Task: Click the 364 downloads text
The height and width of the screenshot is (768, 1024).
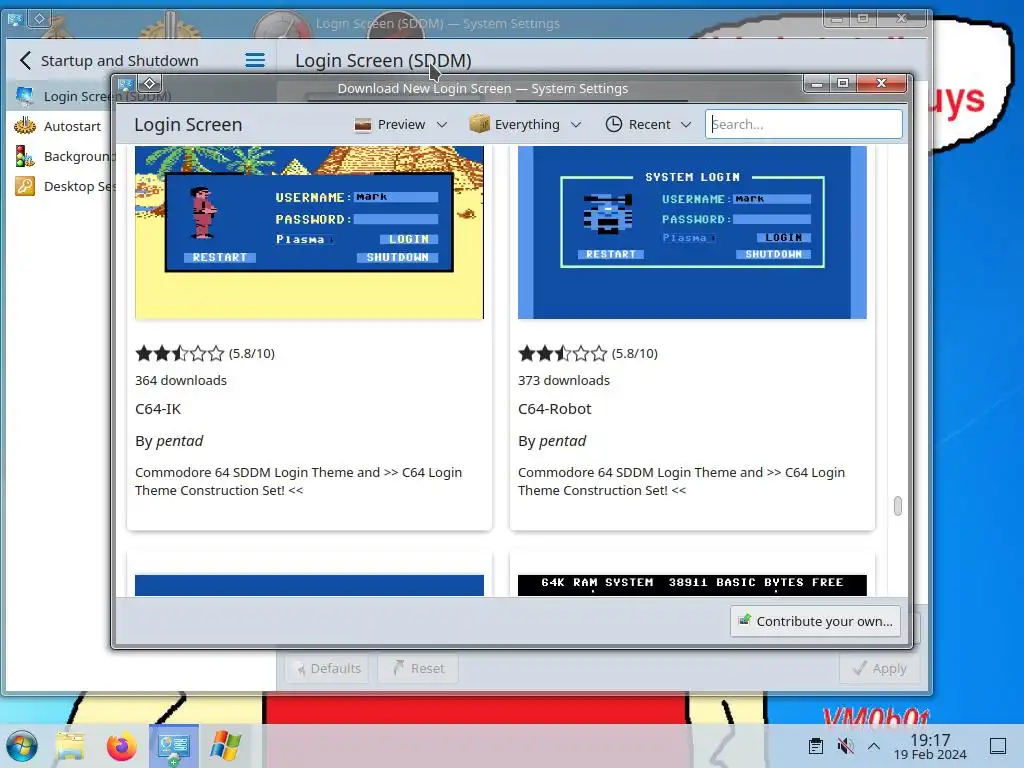Action: pyautogui.click(x=181, y=380)
